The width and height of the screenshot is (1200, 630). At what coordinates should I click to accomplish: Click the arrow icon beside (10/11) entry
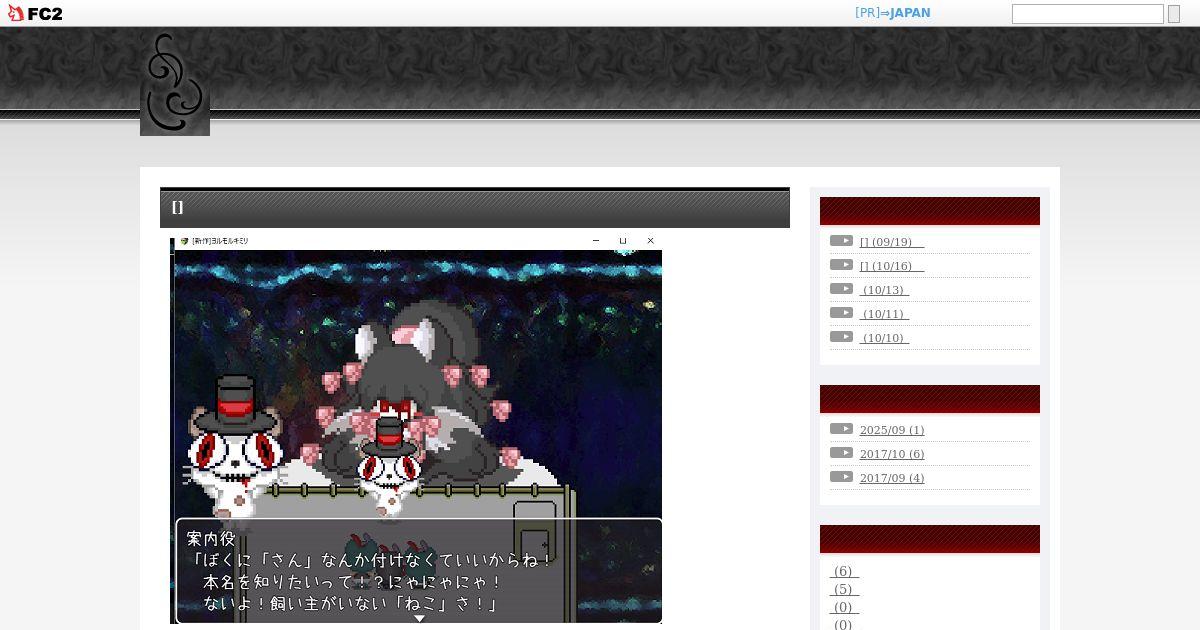(x=842, y=313)
